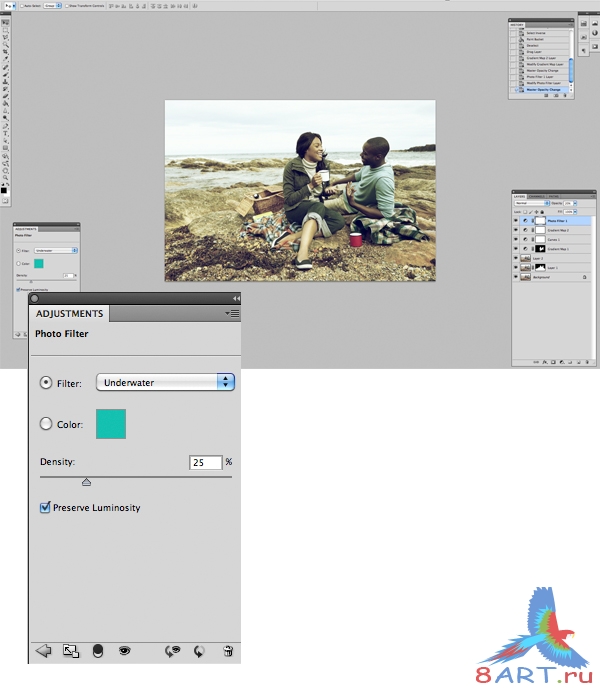
Task: Select Color radio button in large Adjustments panel
Action: [46, 424]
